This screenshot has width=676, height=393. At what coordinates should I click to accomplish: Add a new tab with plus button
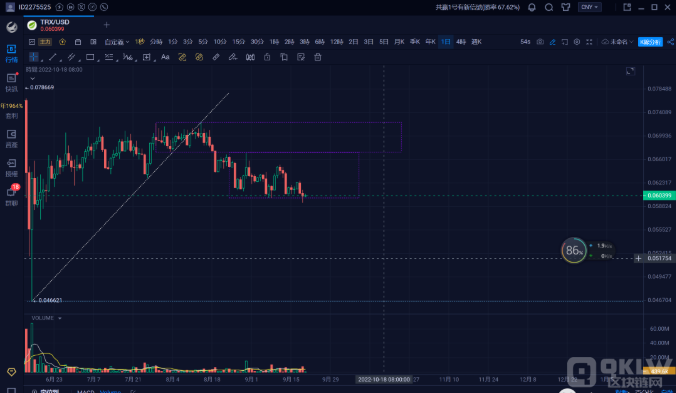pos(106,25)
